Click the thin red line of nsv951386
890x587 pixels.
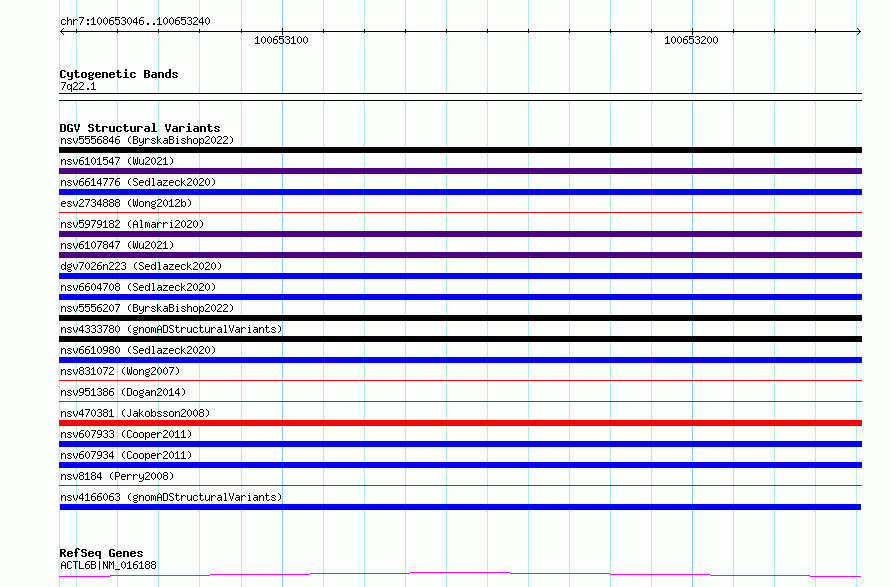pos(460,402)
